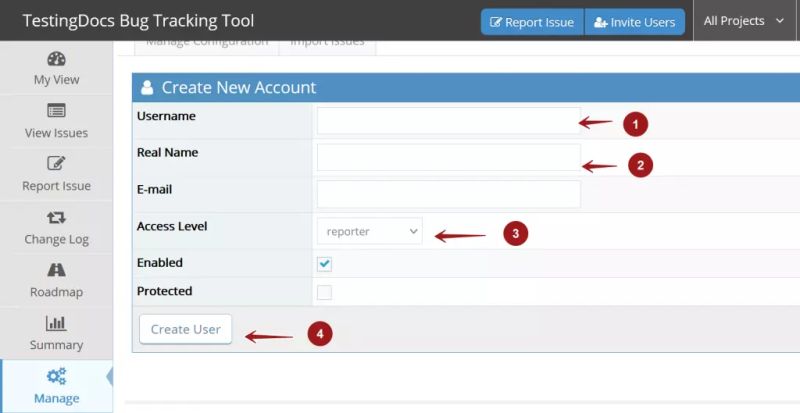This screenshot has width=800, height=413.
Task: Focus the Real Name input field
Action: click(448, 157)
